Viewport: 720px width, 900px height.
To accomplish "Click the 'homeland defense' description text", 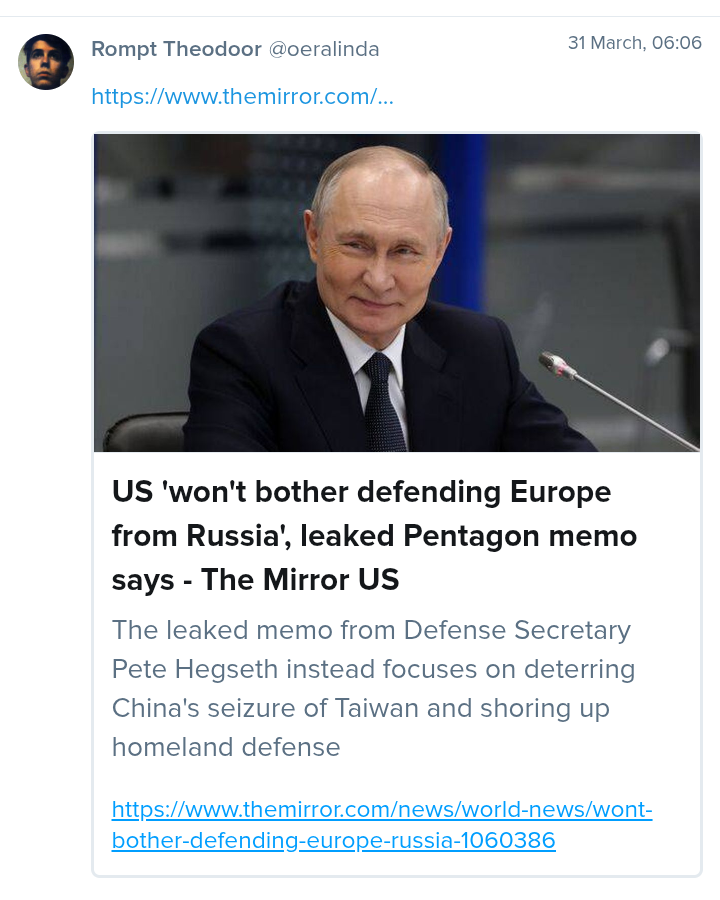I will tap(226, 747).
